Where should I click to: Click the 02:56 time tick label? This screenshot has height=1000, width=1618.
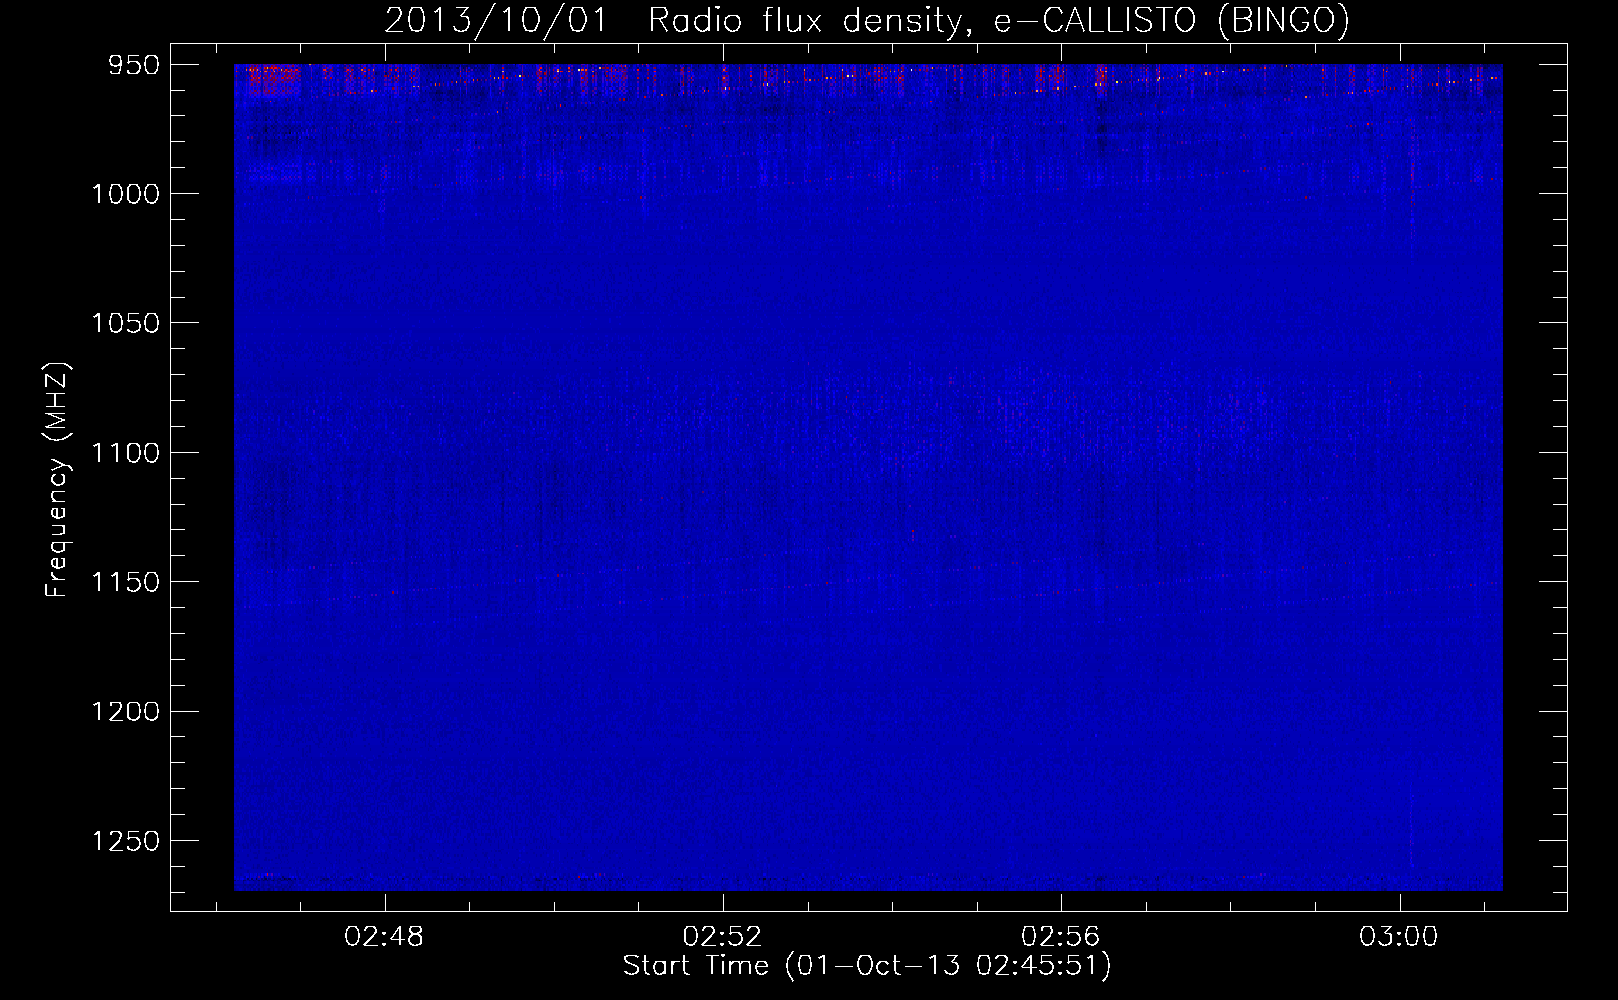[x=1060, y=937]
